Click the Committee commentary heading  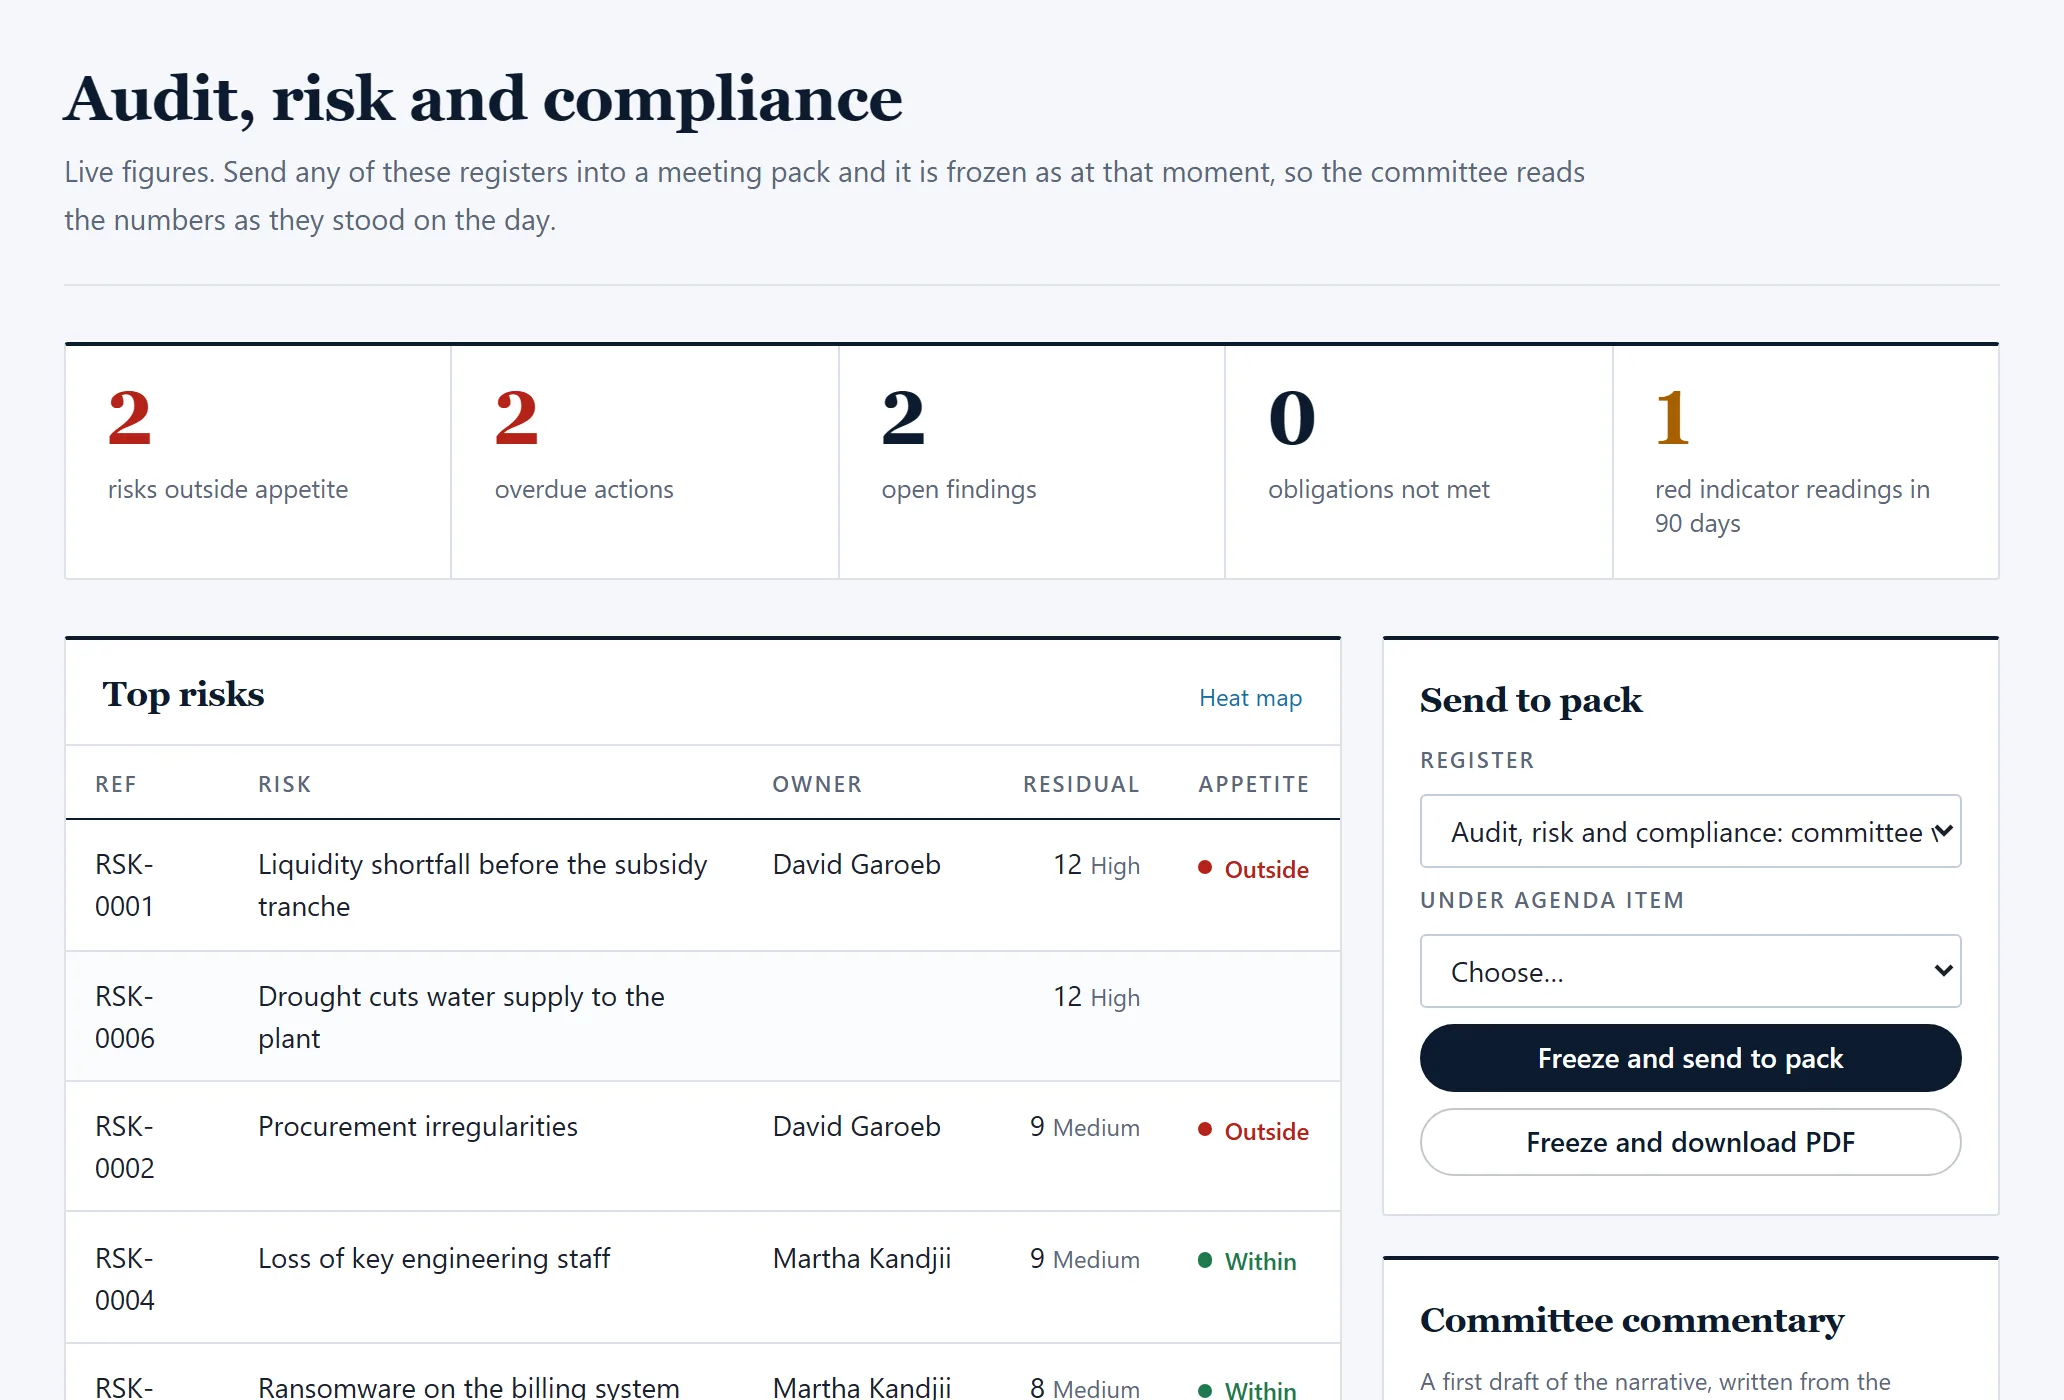click(x=1632, y=1320)
